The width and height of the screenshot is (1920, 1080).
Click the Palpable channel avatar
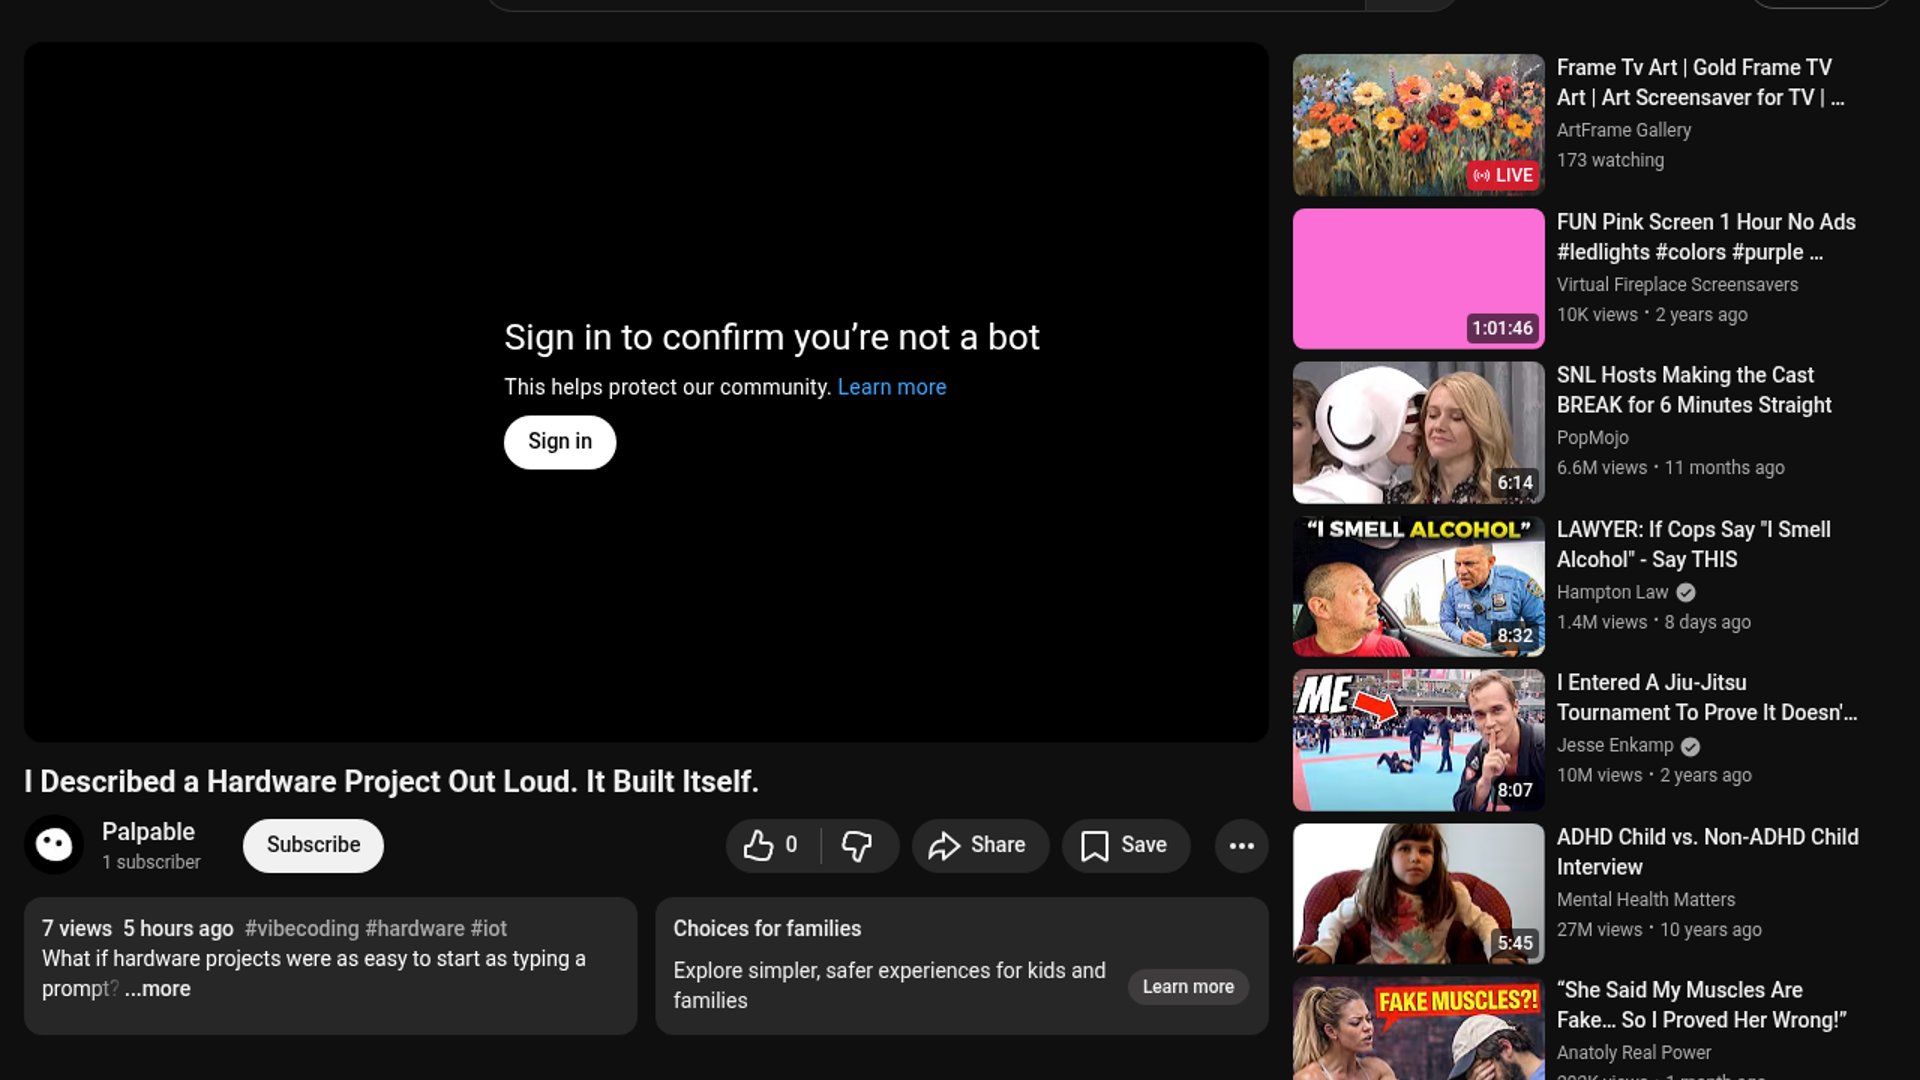[54, 846]
